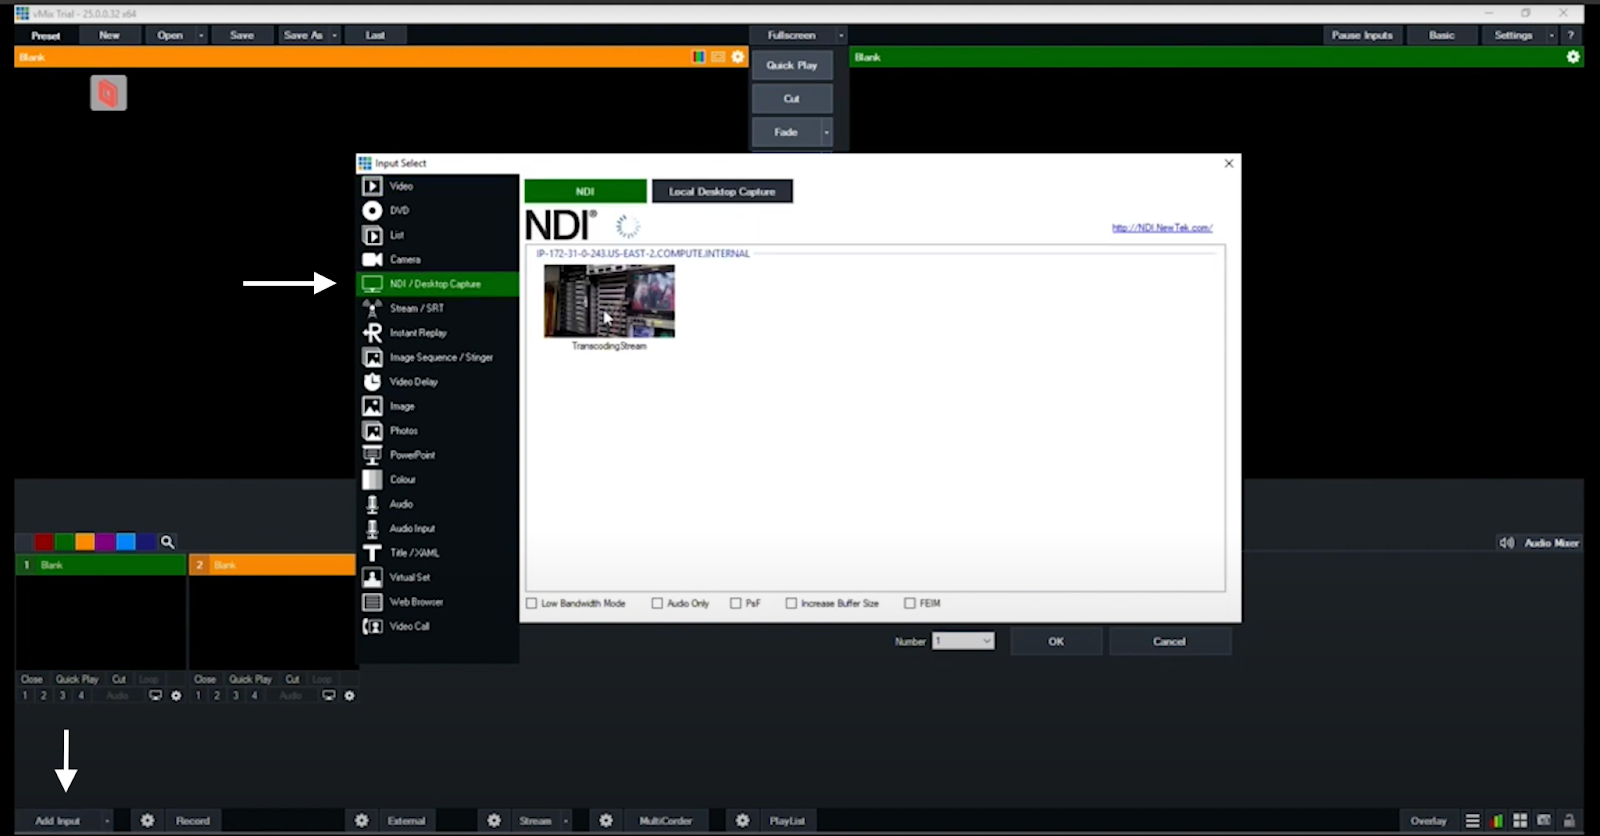This screenshot has height=836, width=1600.
Task: Switch to Local Desktop Capture tab
Action: click(722, 191)
